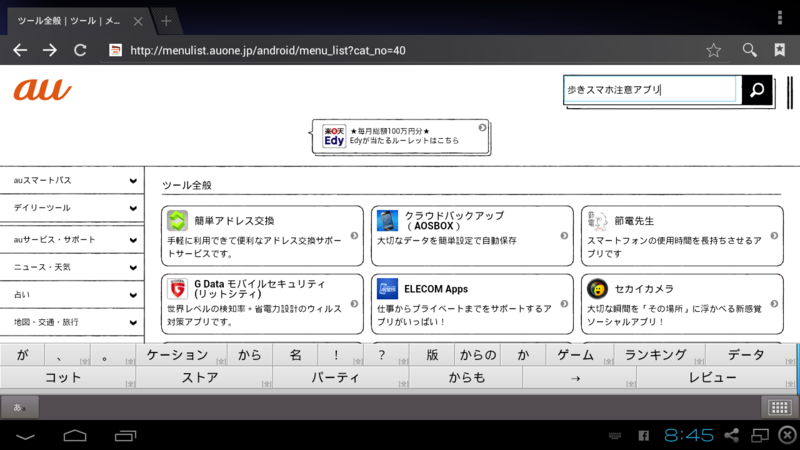Open a new tab with plus button
Viewport: 800px width, 450px height.
166,21
